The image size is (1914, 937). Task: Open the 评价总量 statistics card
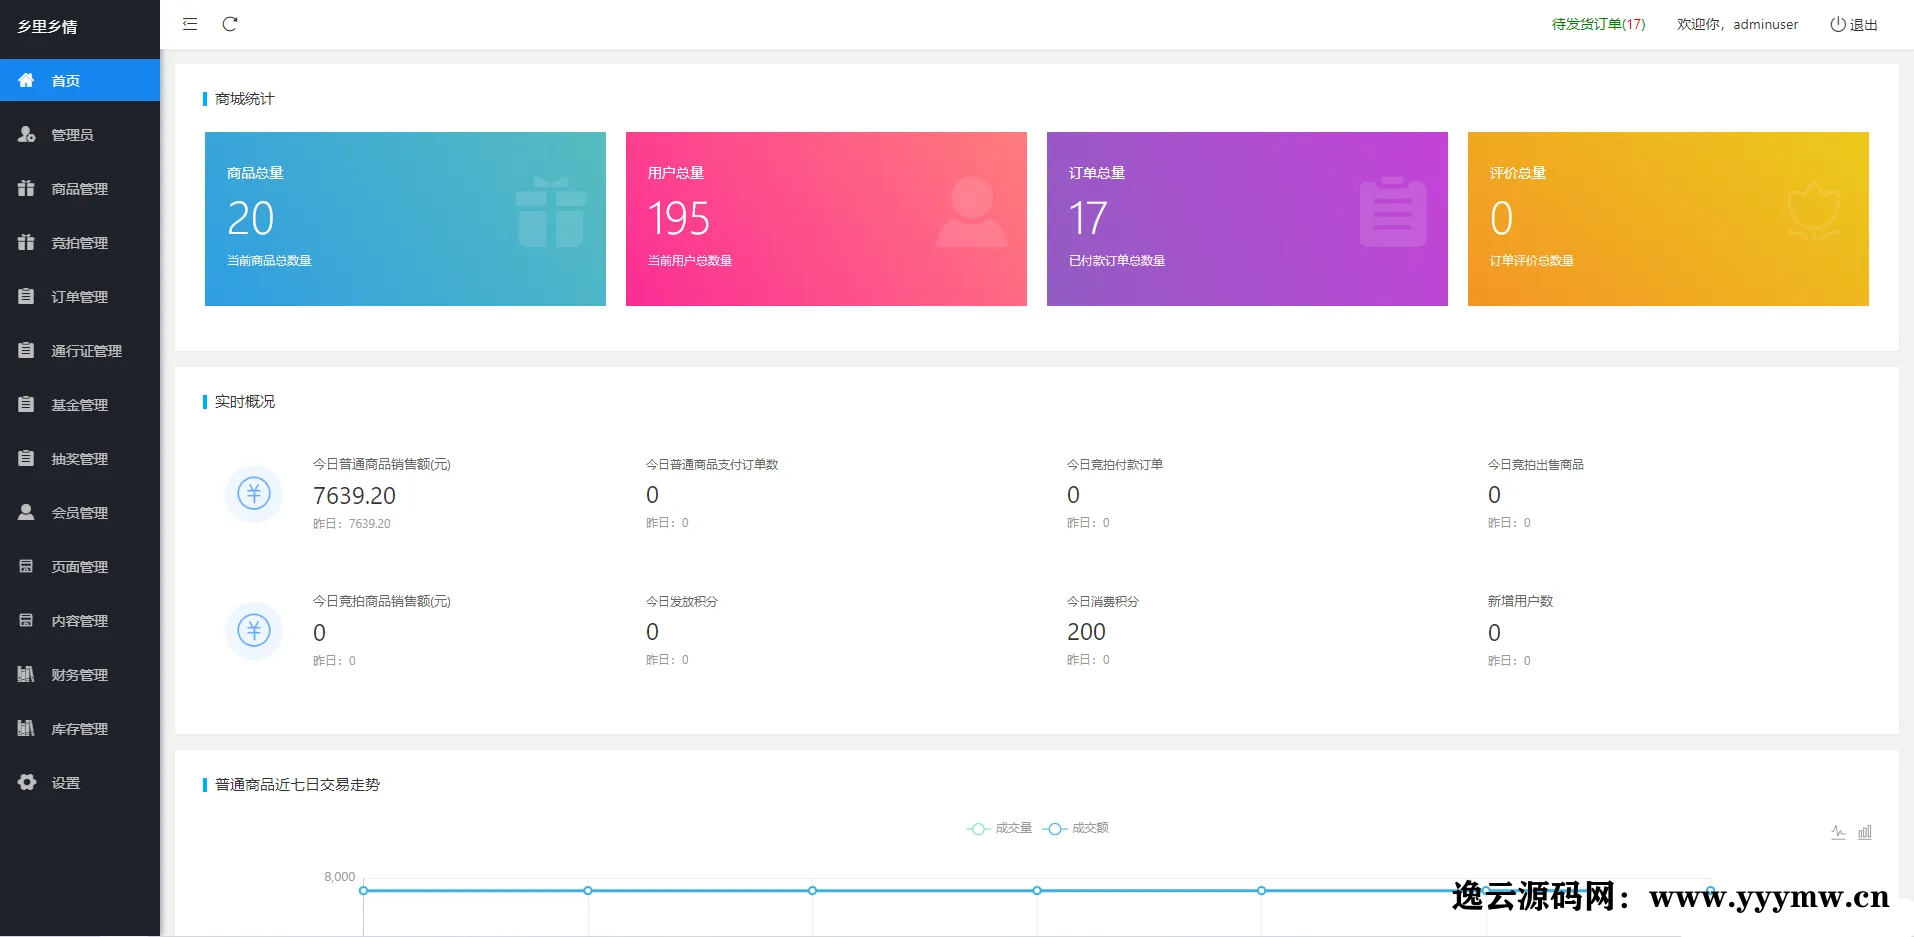[1668, 219]
